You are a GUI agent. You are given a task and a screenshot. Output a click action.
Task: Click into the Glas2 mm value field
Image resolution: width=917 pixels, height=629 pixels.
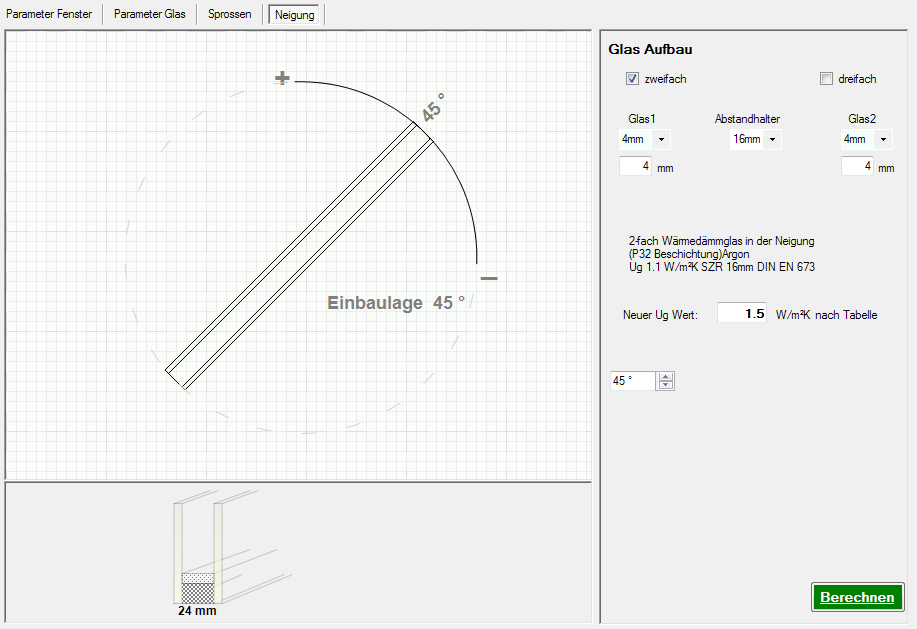click(x=857, y=166)
